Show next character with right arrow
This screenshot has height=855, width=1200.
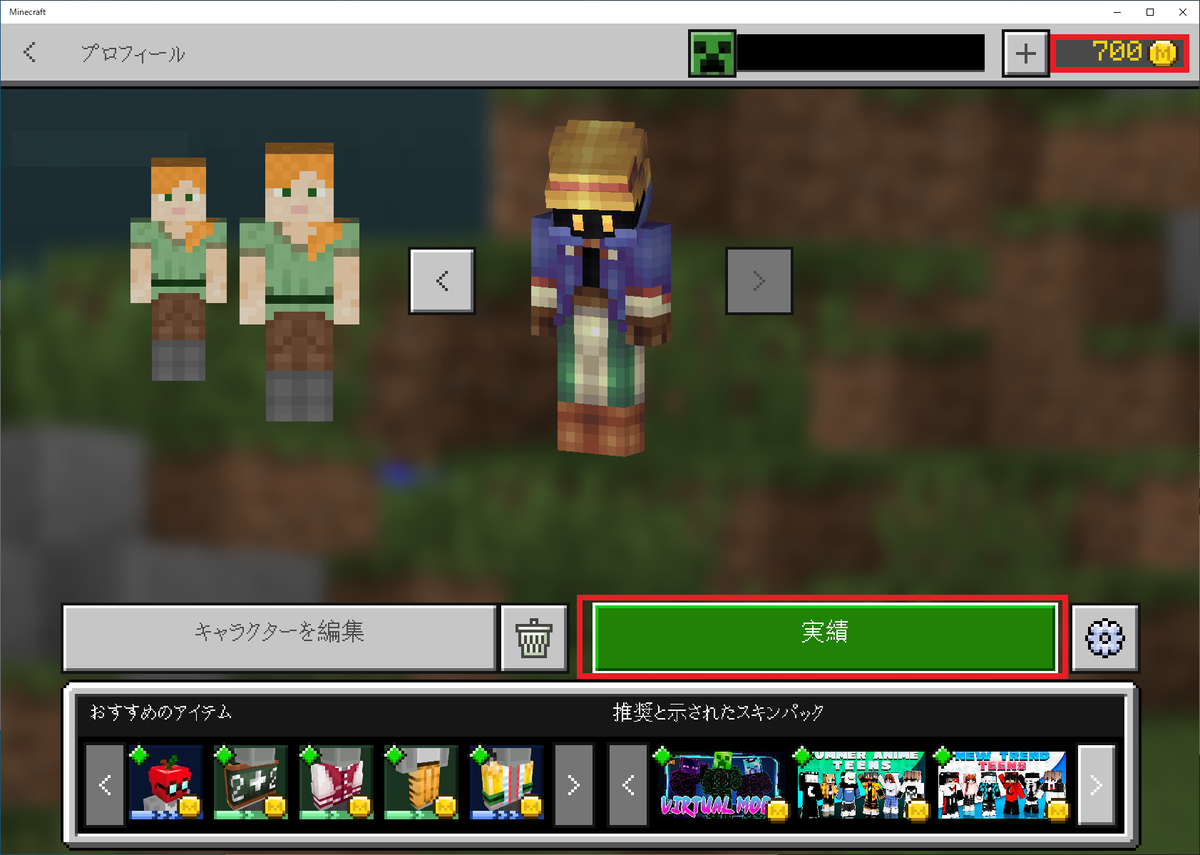click(x=759, y=281)
